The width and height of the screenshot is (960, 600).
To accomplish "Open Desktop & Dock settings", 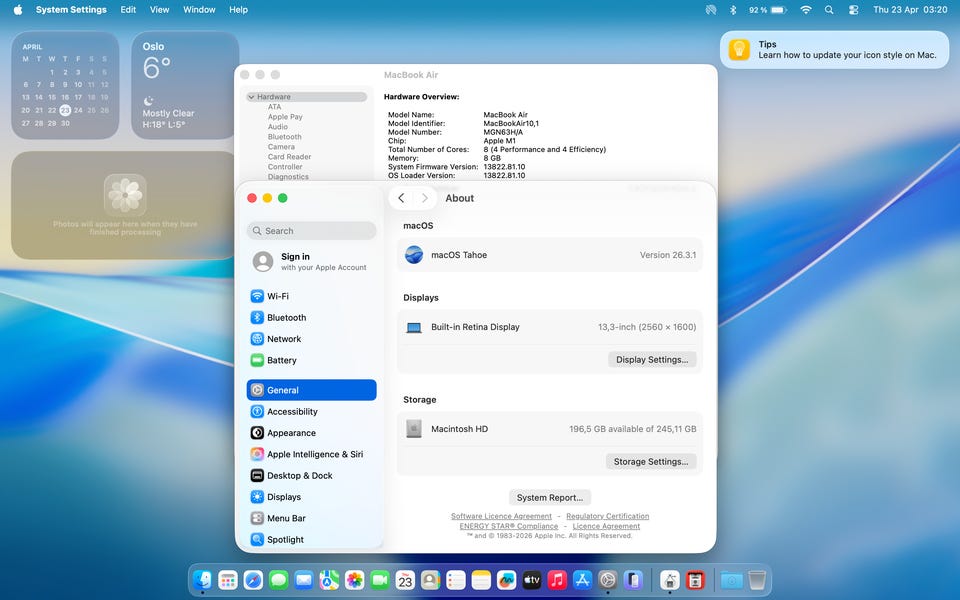I will pyautogui.click(x=311, y=476).
